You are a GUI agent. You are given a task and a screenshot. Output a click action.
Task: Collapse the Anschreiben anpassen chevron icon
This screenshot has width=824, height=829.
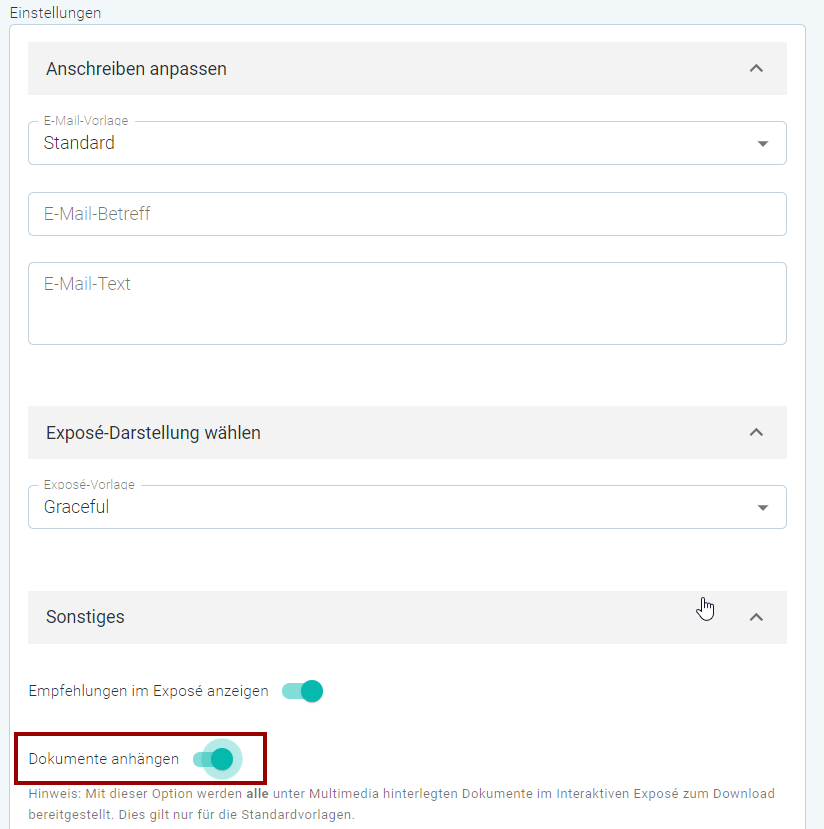click(756, 69)
